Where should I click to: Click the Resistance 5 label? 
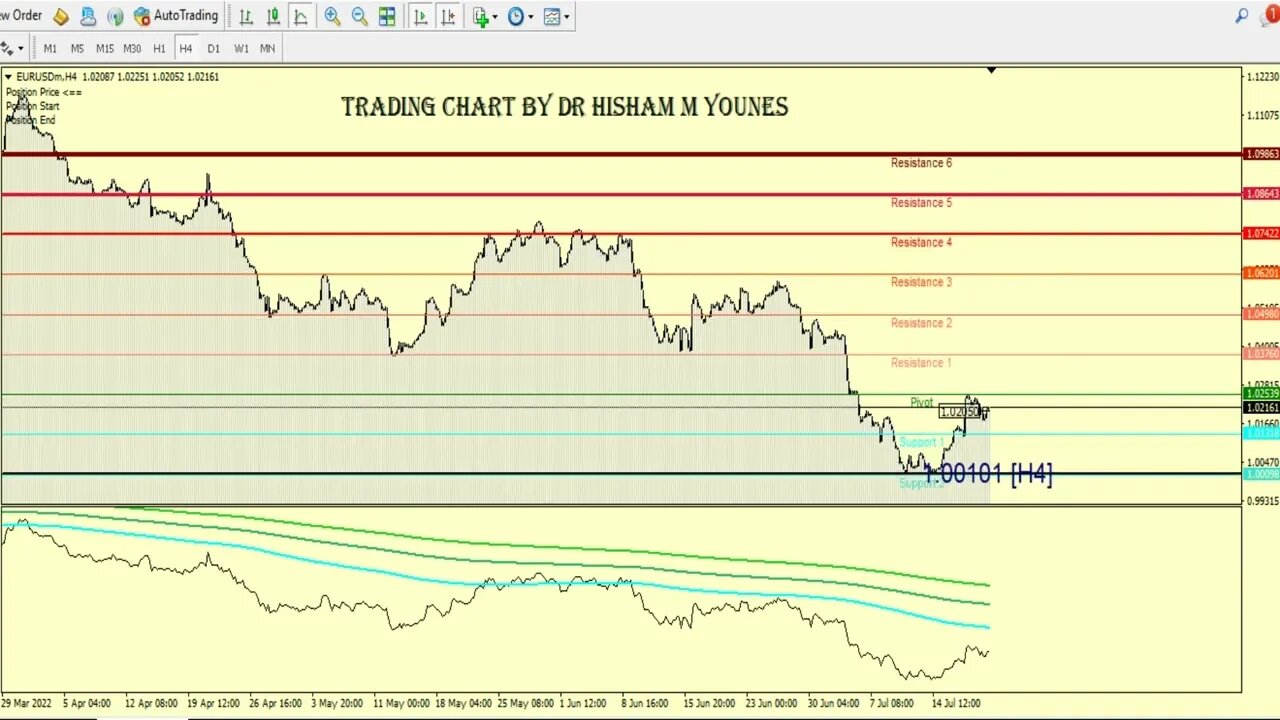point(921,203)
